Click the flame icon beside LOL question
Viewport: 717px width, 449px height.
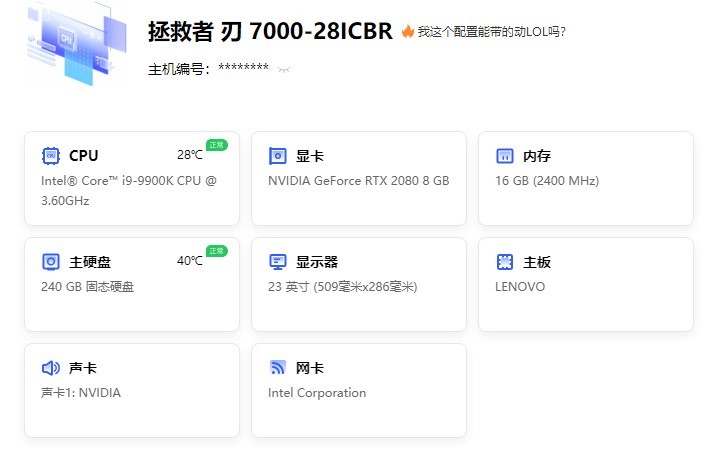(407, 31)
